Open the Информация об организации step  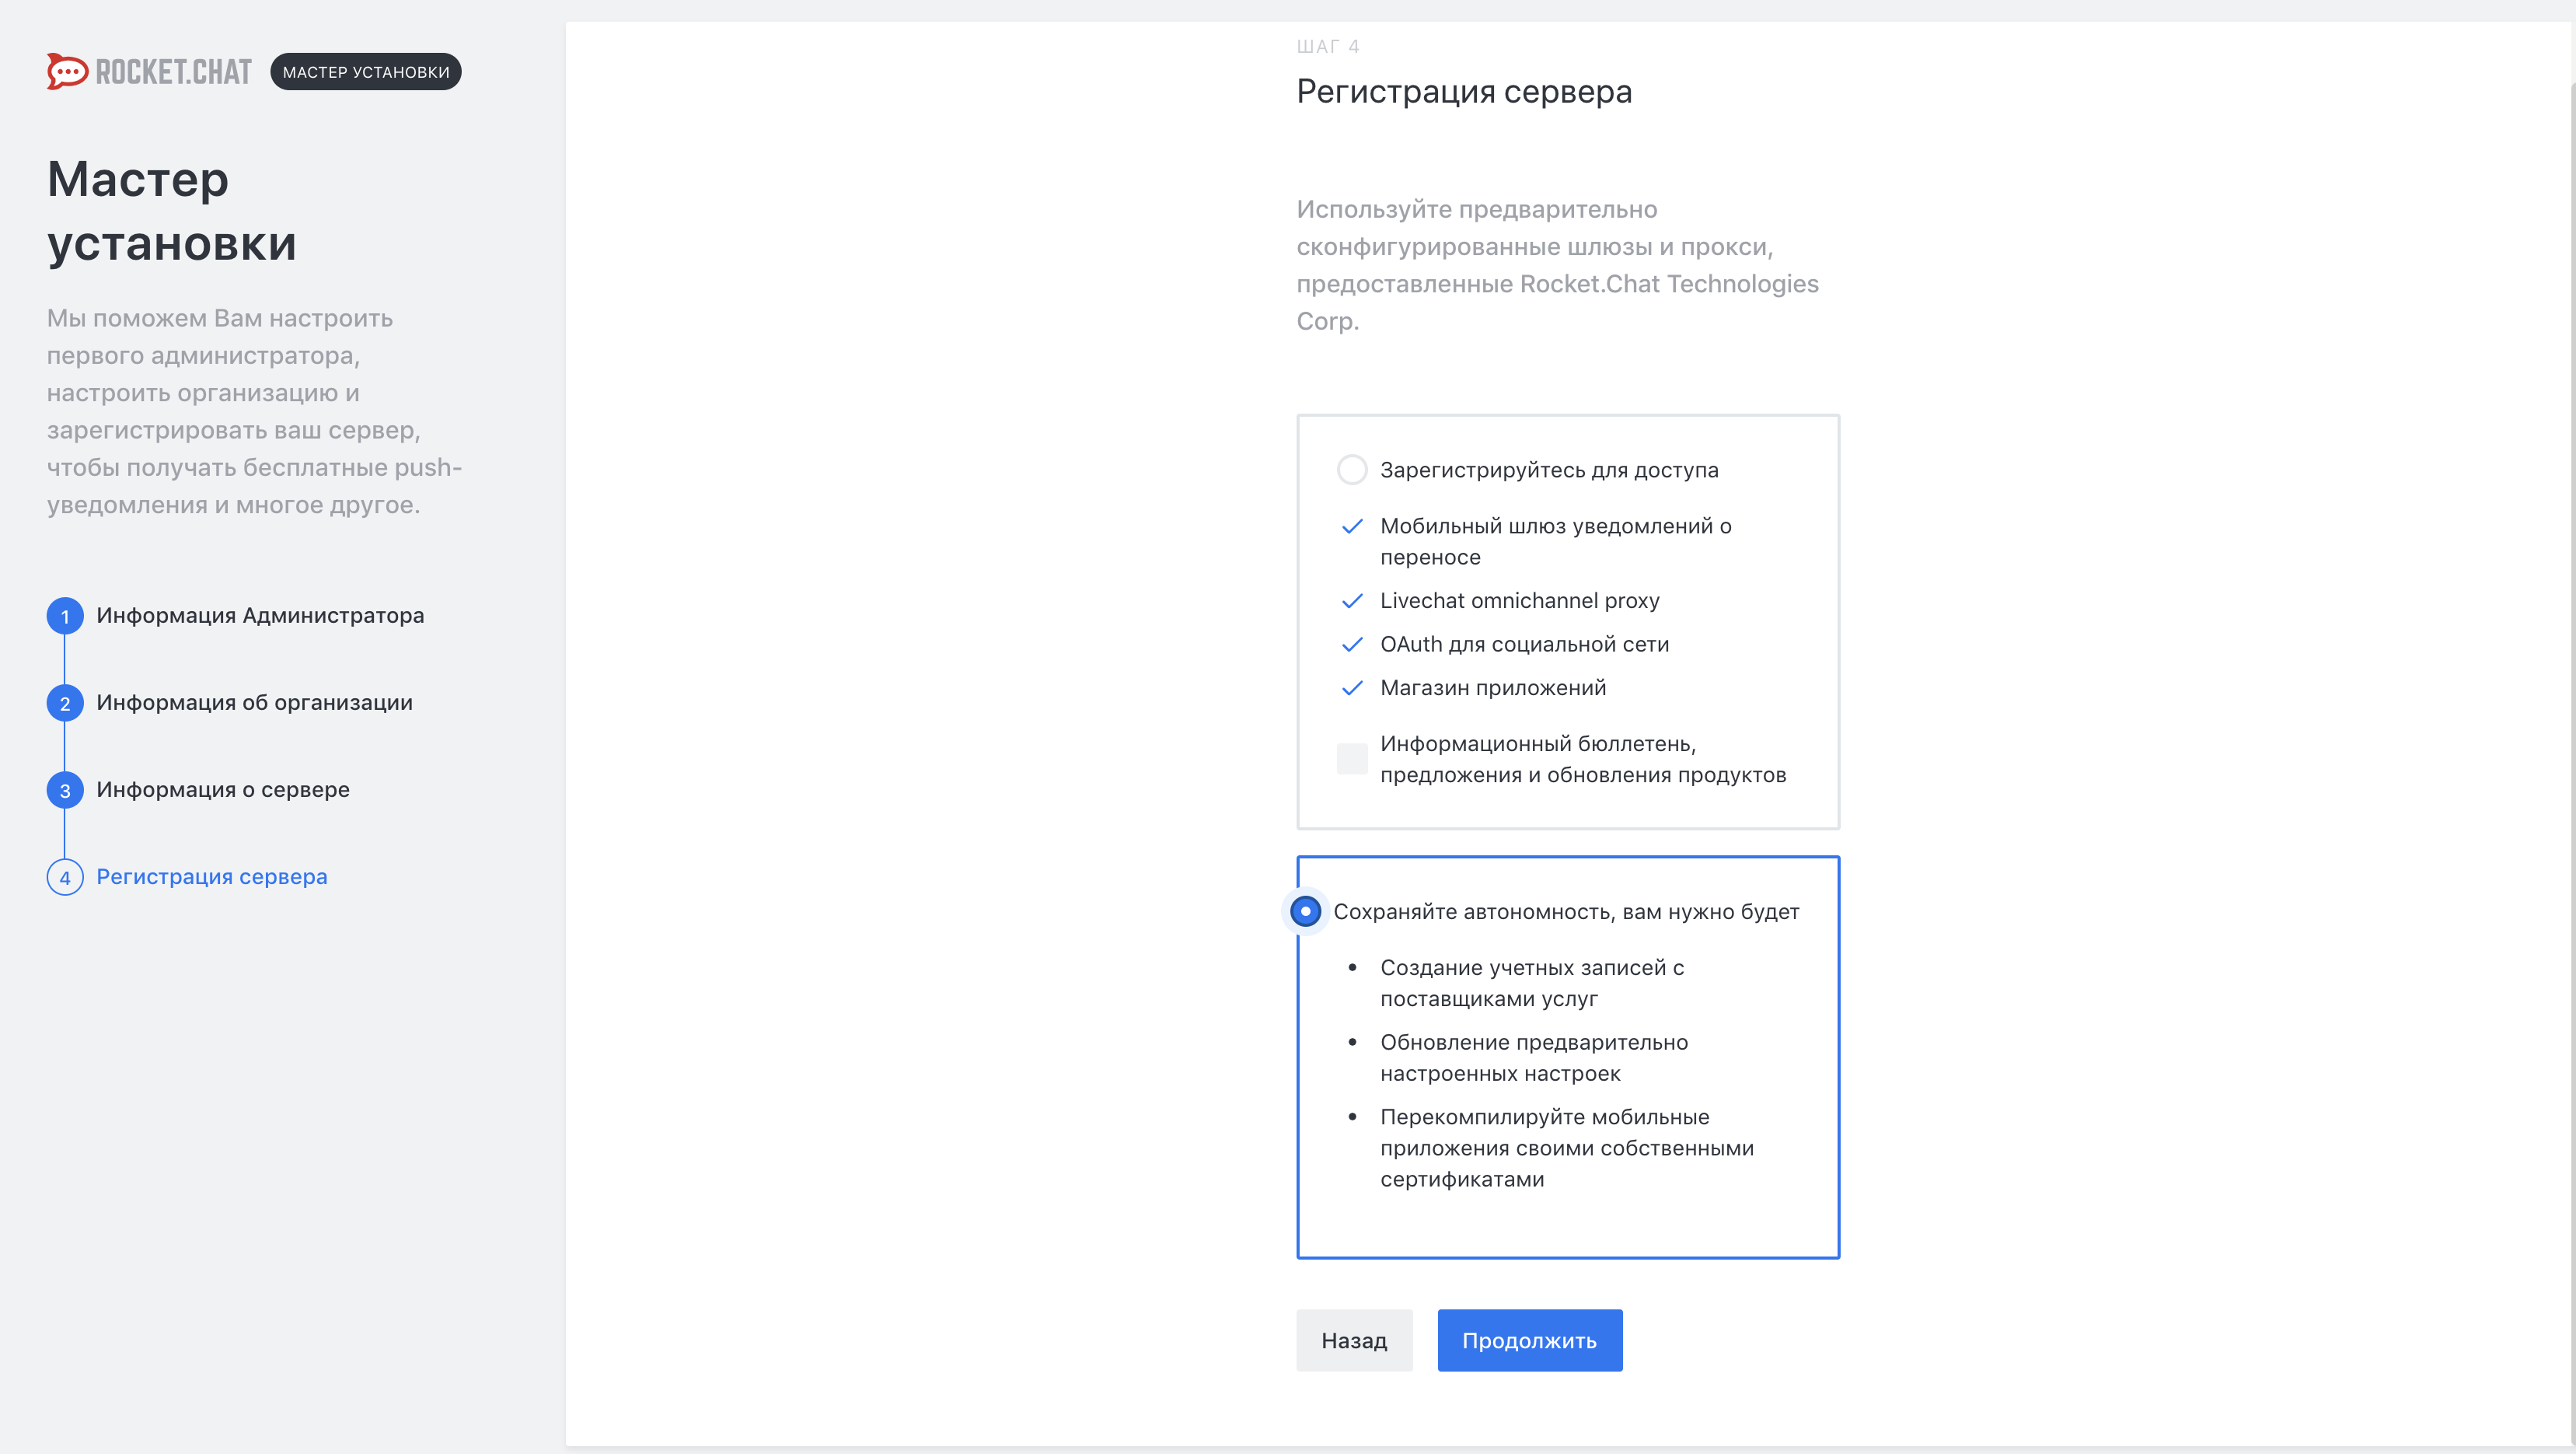pos(254,703)
